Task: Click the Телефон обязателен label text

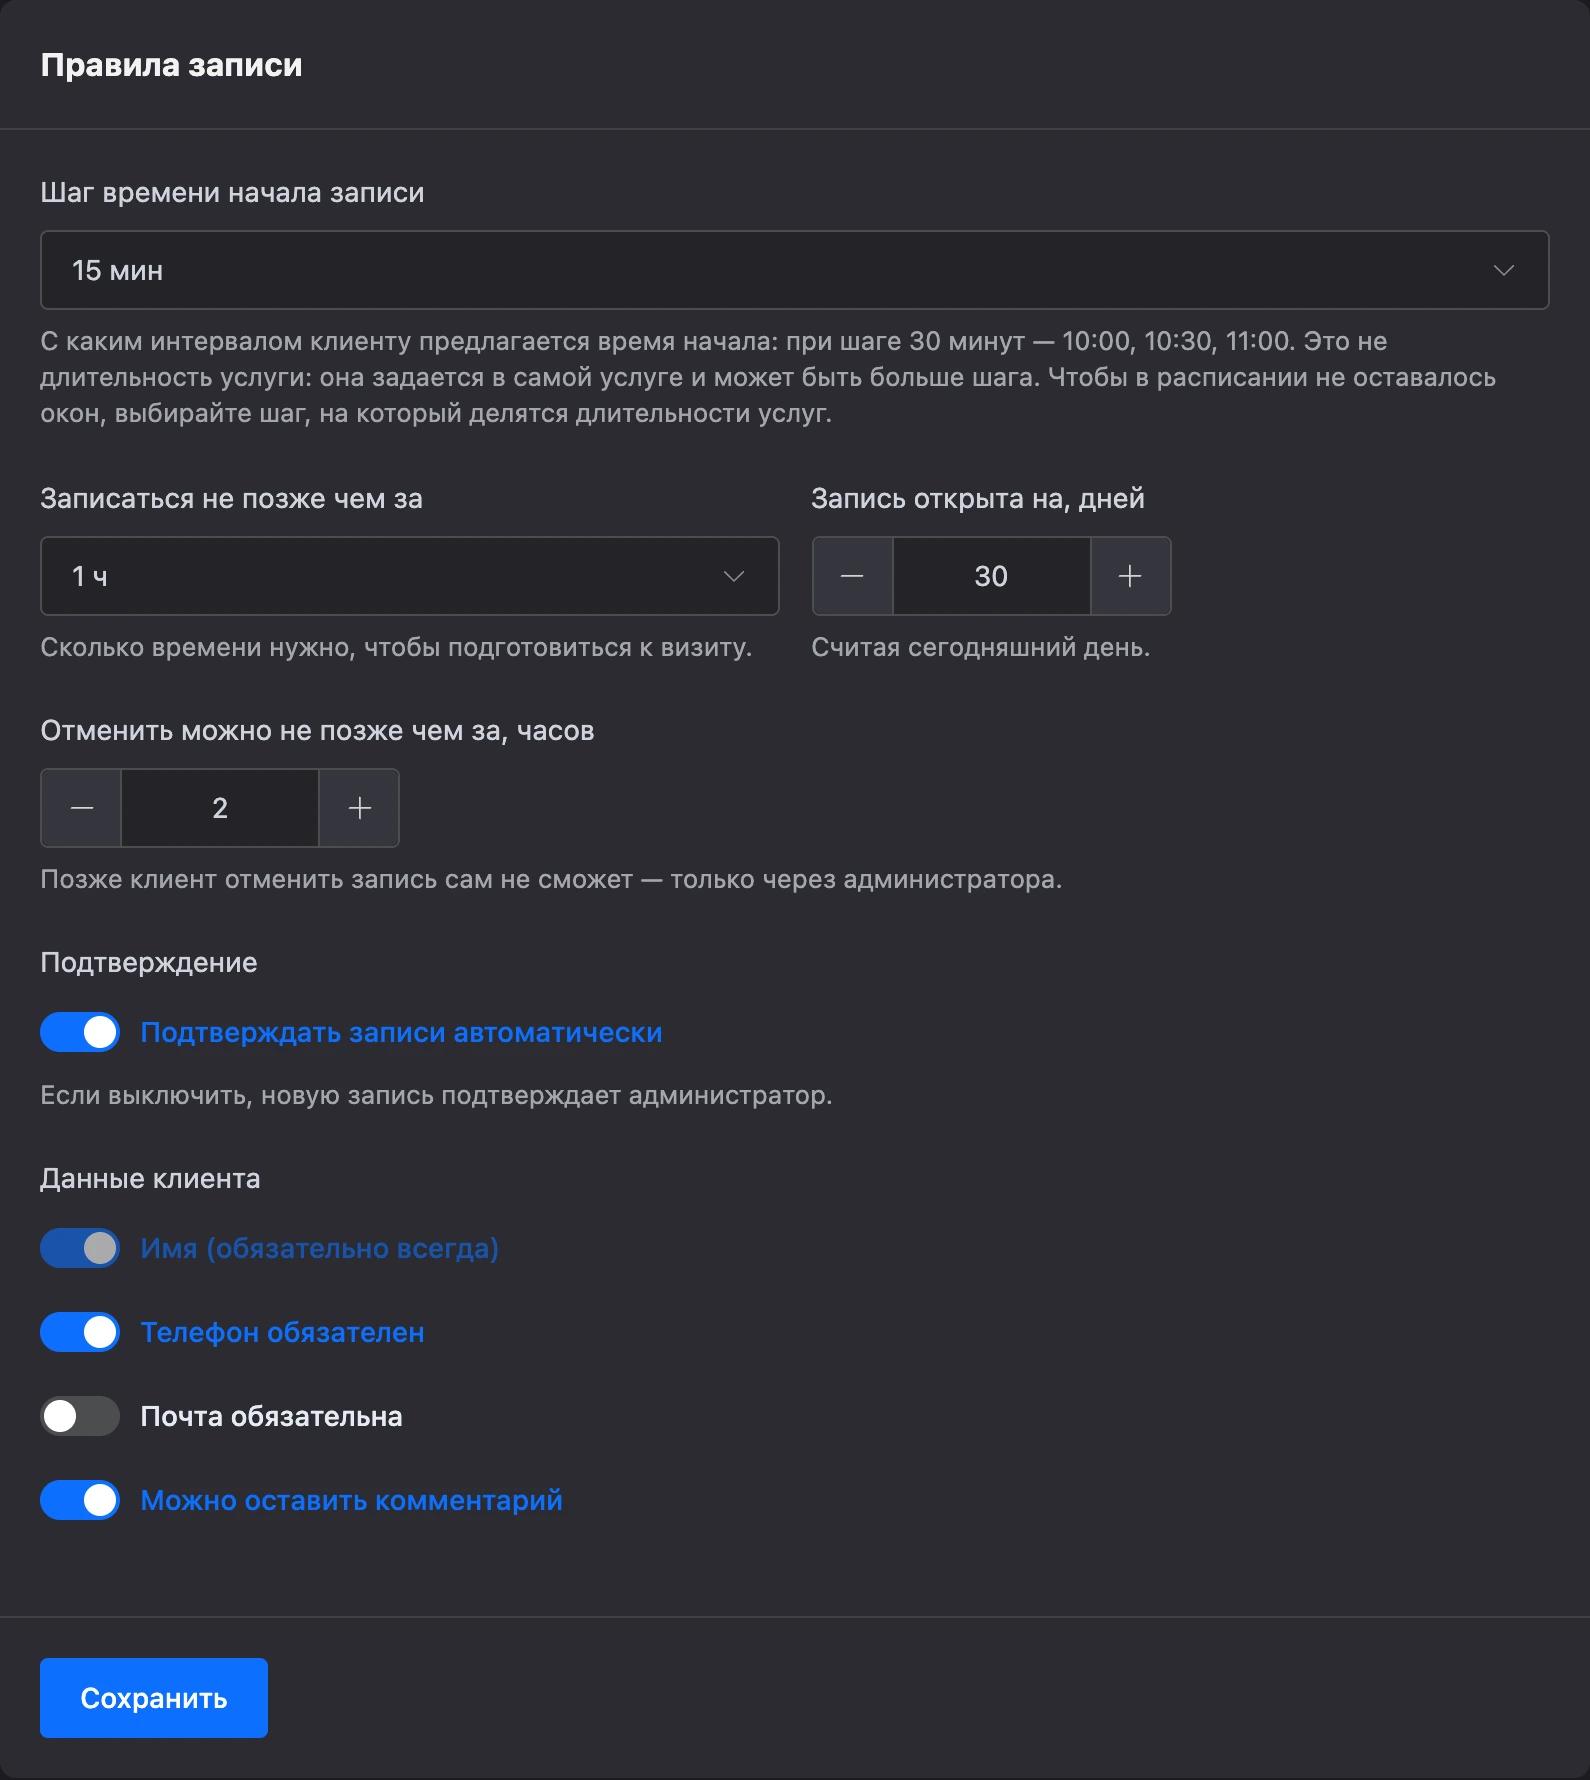Action: coord(282,1332)
